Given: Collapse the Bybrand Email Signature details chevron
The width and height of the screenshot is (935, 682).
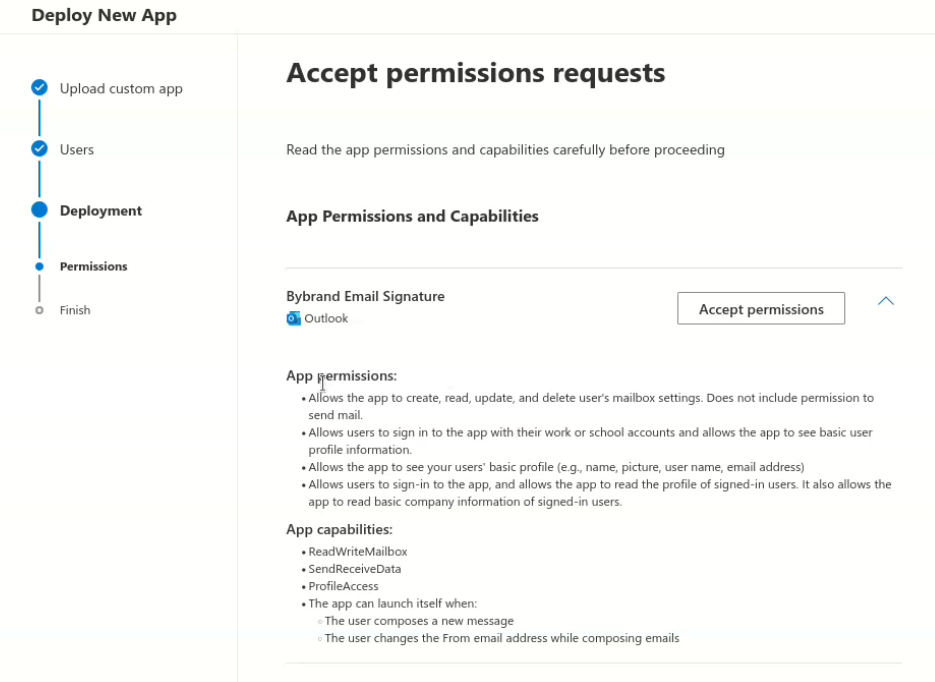Looking at the screenshot, I should (885, 301).
